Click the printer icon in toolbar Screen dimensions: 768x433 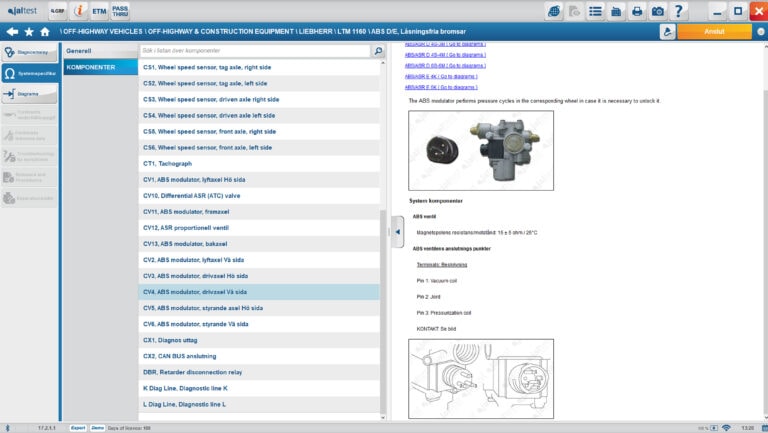pyautogui.click(x=637, y=11)
